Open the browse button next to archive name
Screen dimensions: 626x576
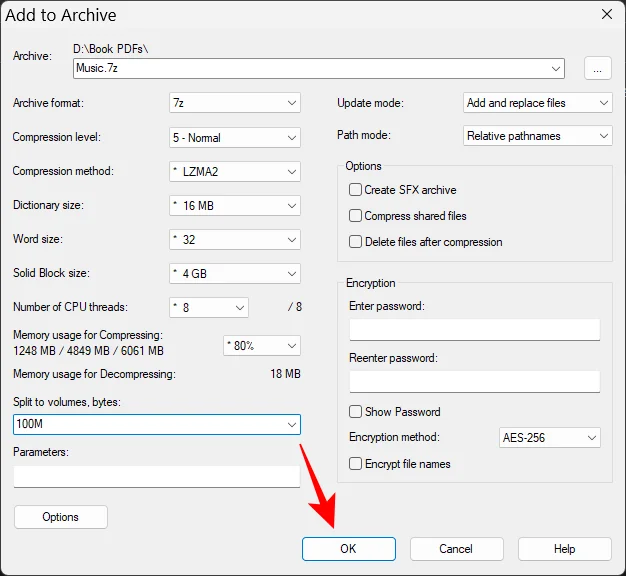pos(598,68)
